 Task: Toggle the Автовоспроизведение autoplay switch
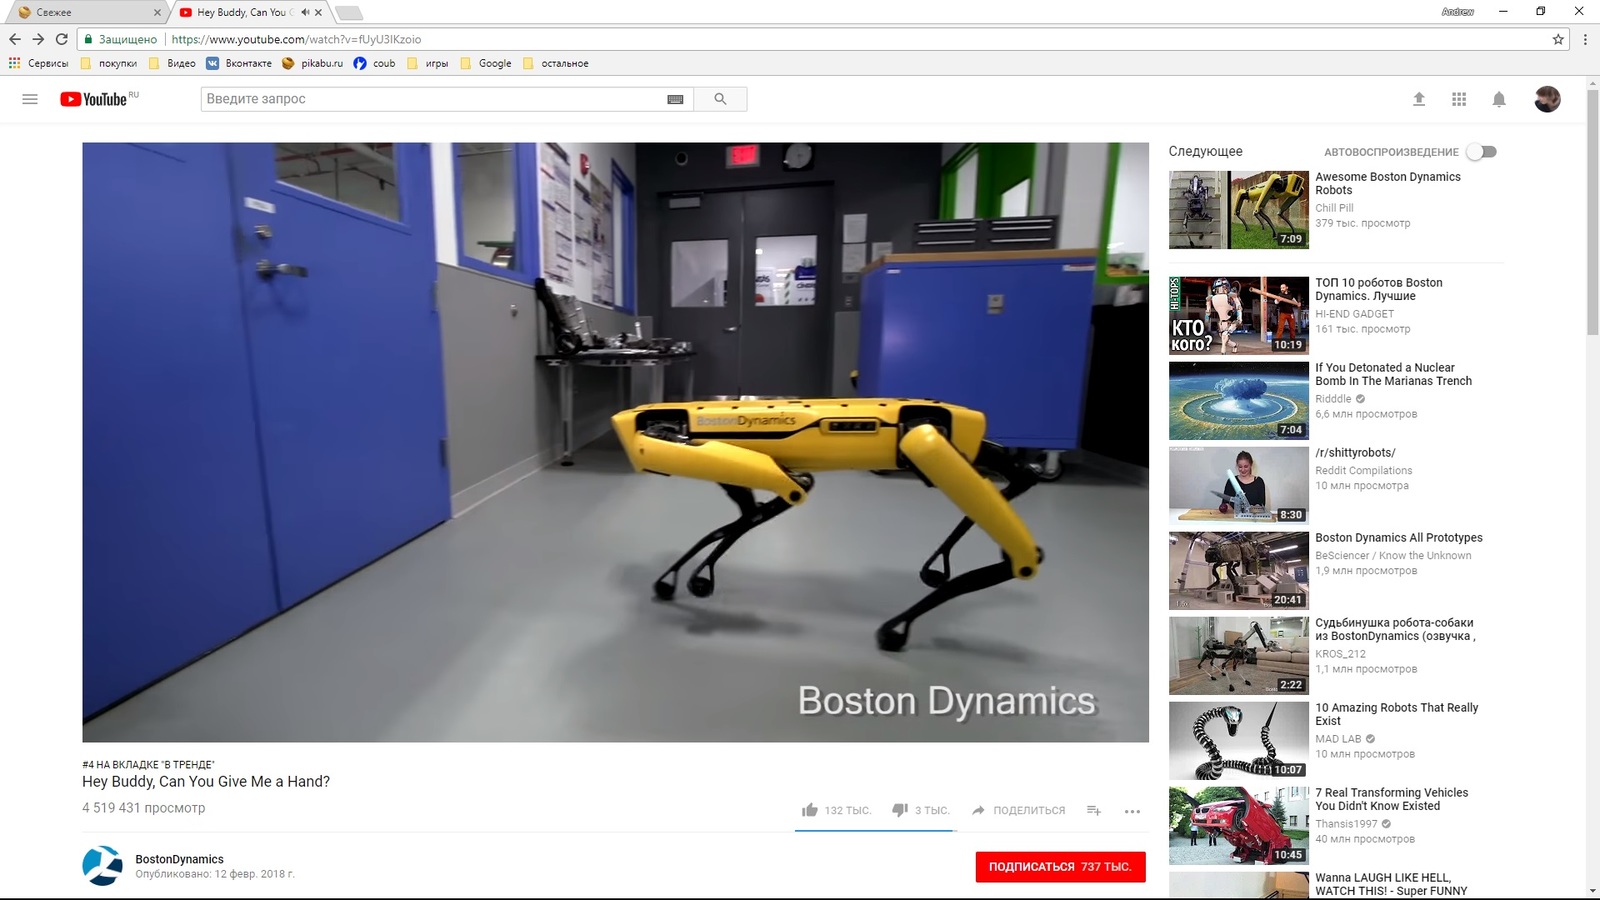(x=1481, y=152)
